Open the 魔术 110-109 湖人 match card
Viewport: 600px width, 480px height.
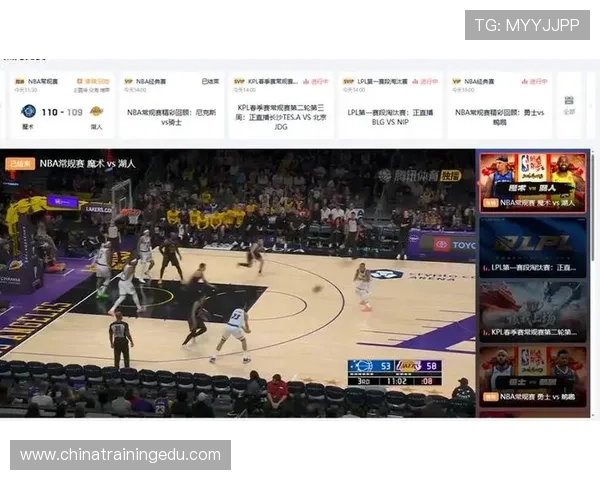click(x=62, y=105)
